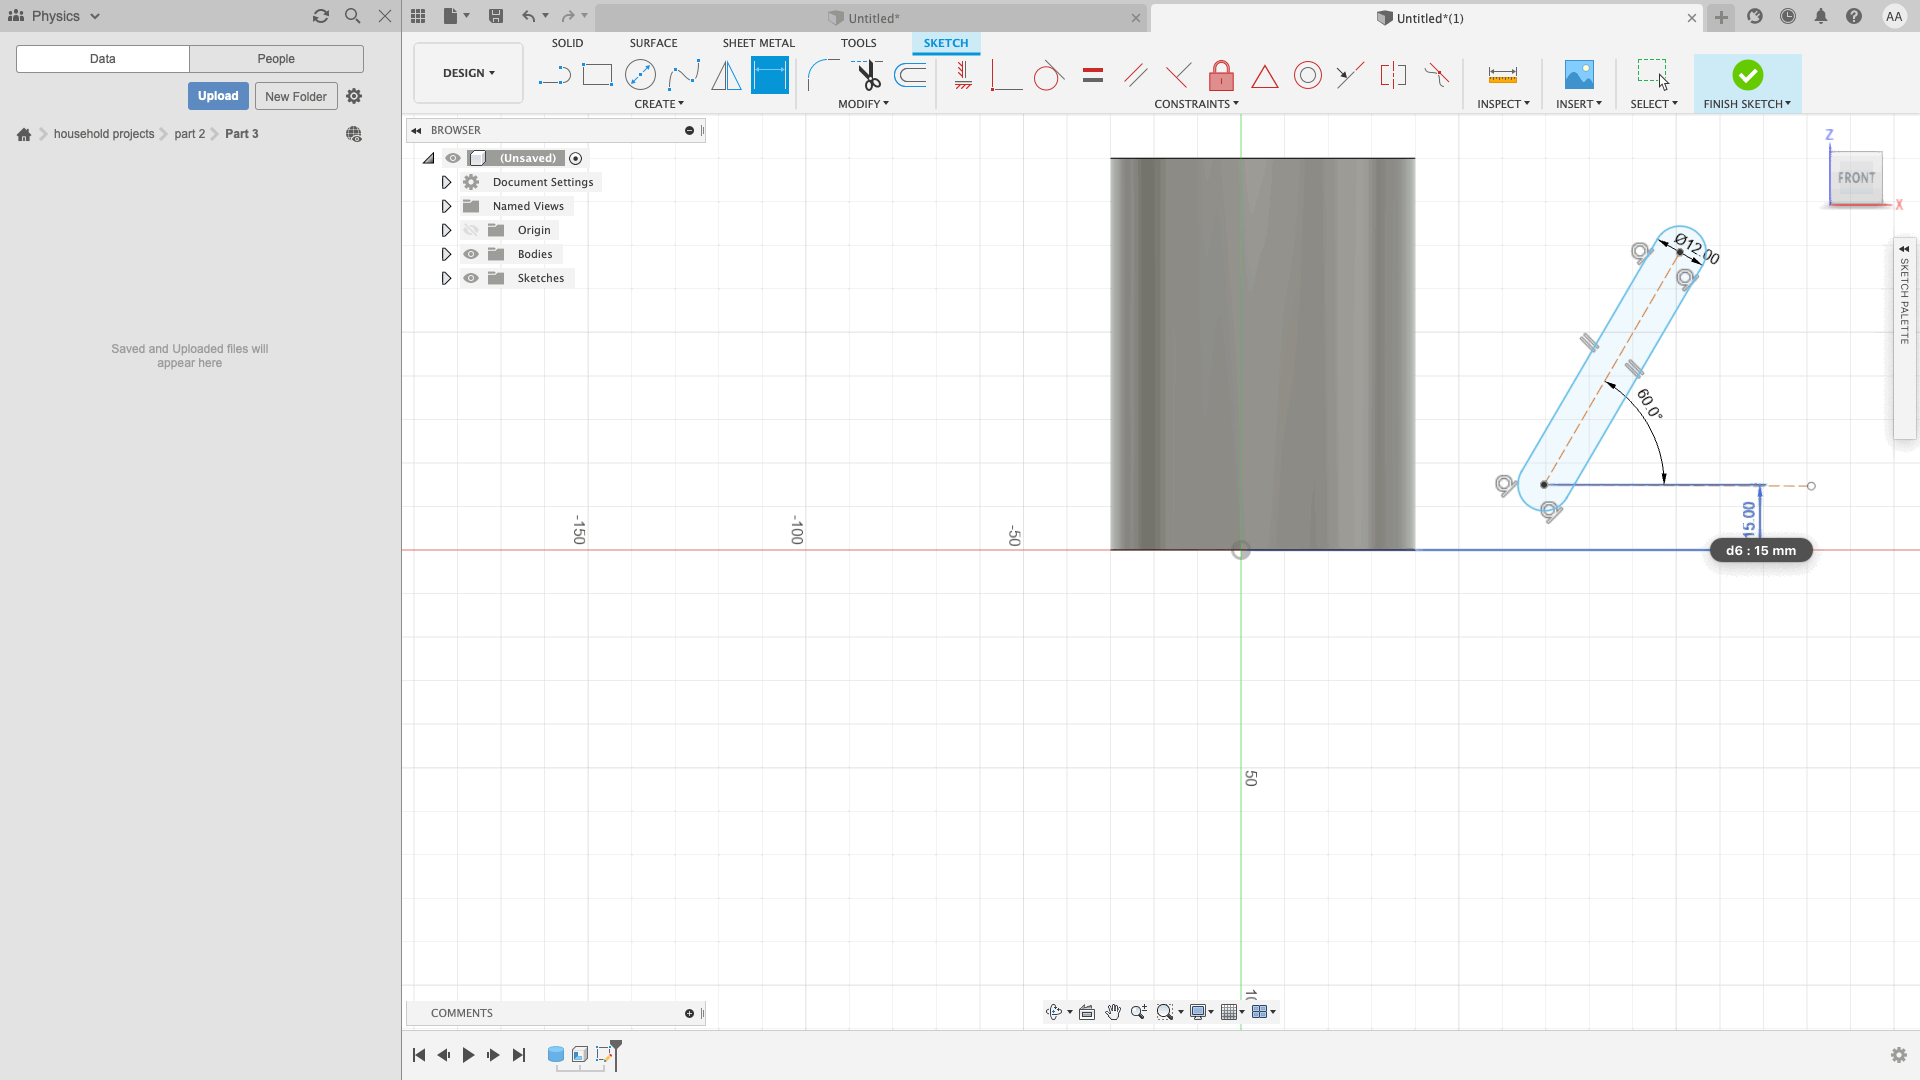This screenshot has width=1920, height=1080.
Task: Click the Upload button
Action: [218, 96]
